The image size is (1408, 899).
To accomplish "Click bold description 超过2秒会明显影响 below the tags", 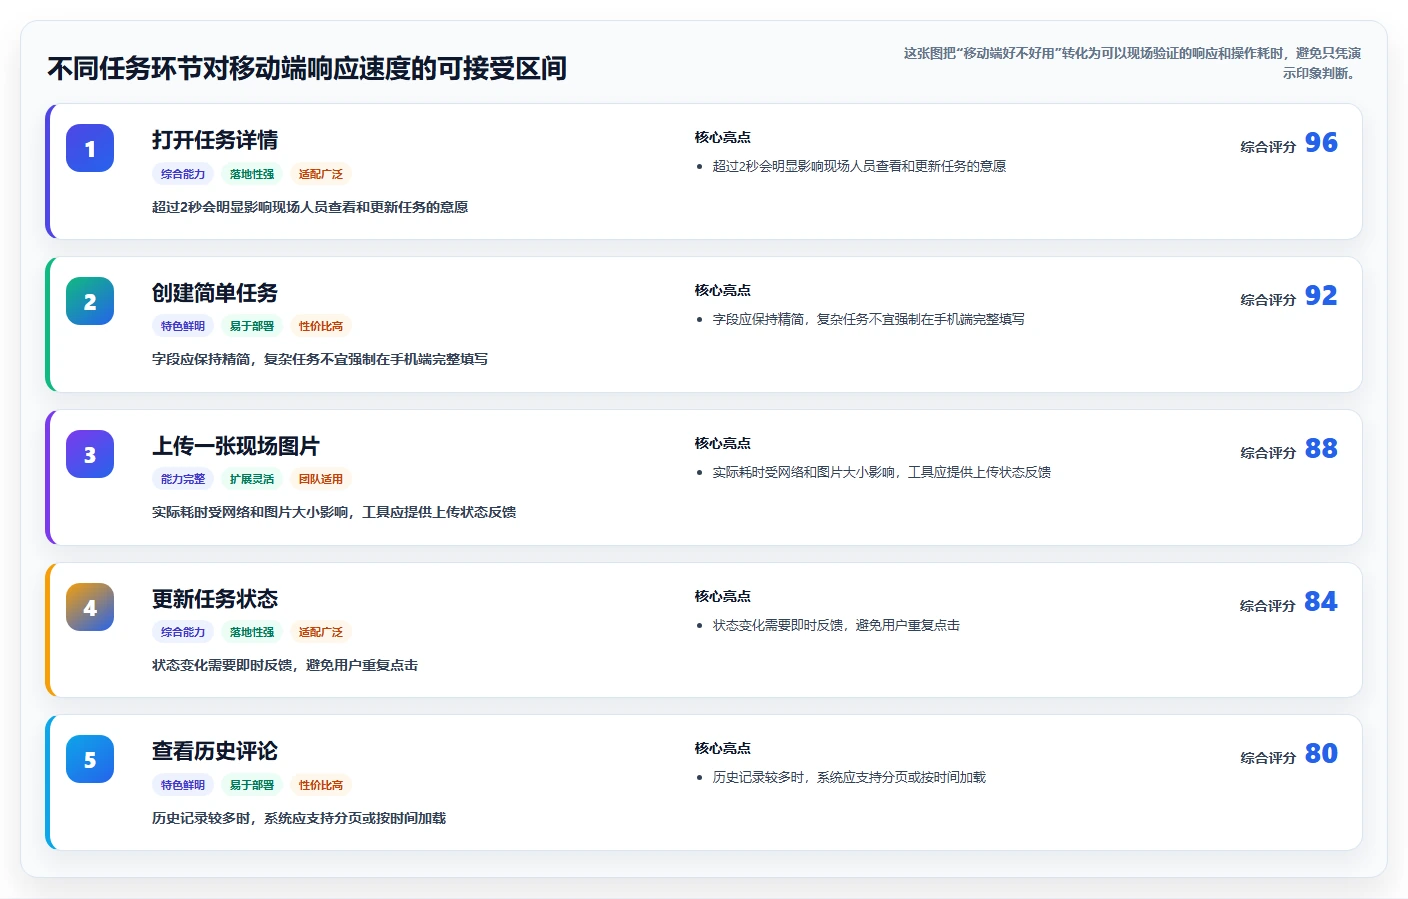I will click(x=310, y=207).
